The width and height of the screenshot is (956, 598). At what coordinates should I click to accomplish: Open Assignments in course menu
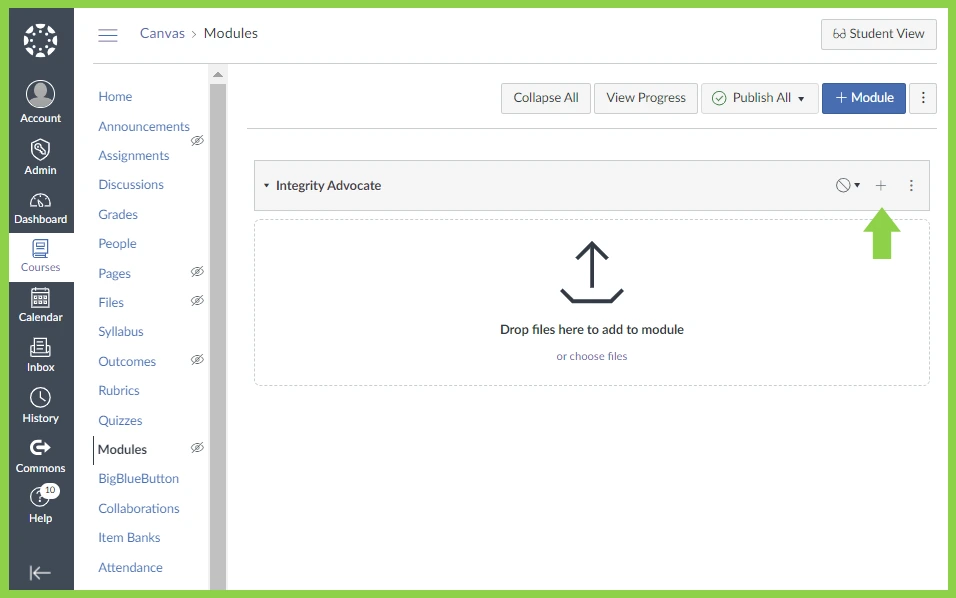134,155
